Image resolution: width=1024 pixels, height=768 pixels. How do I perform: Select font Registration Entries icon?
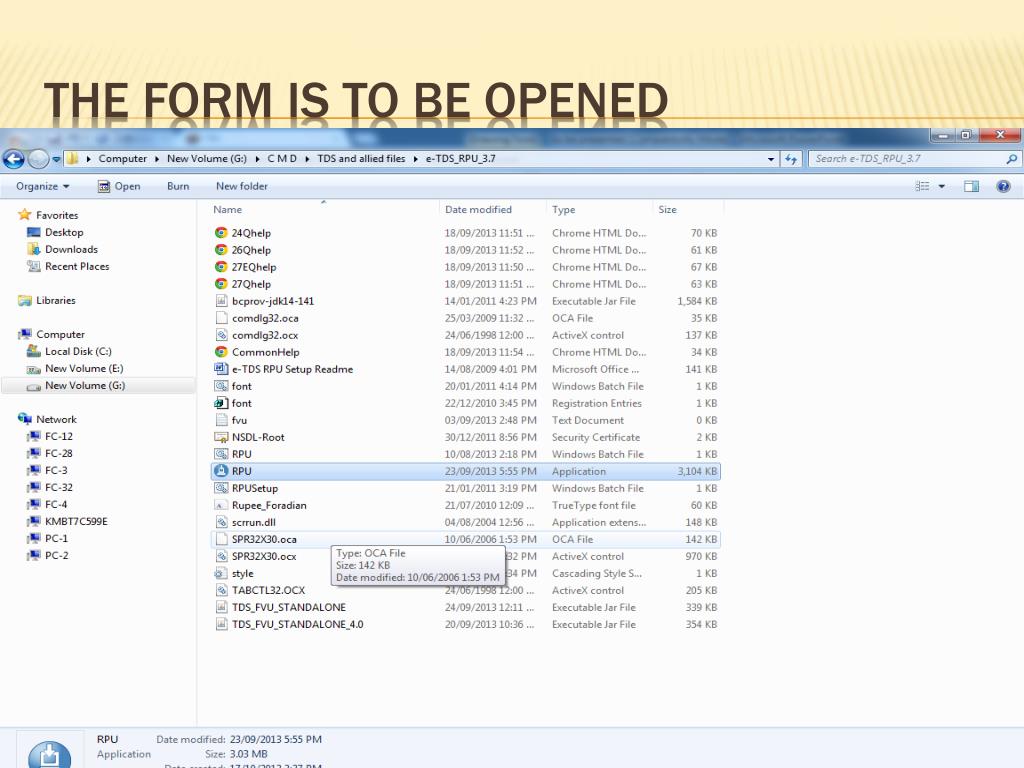coord(221,402)
